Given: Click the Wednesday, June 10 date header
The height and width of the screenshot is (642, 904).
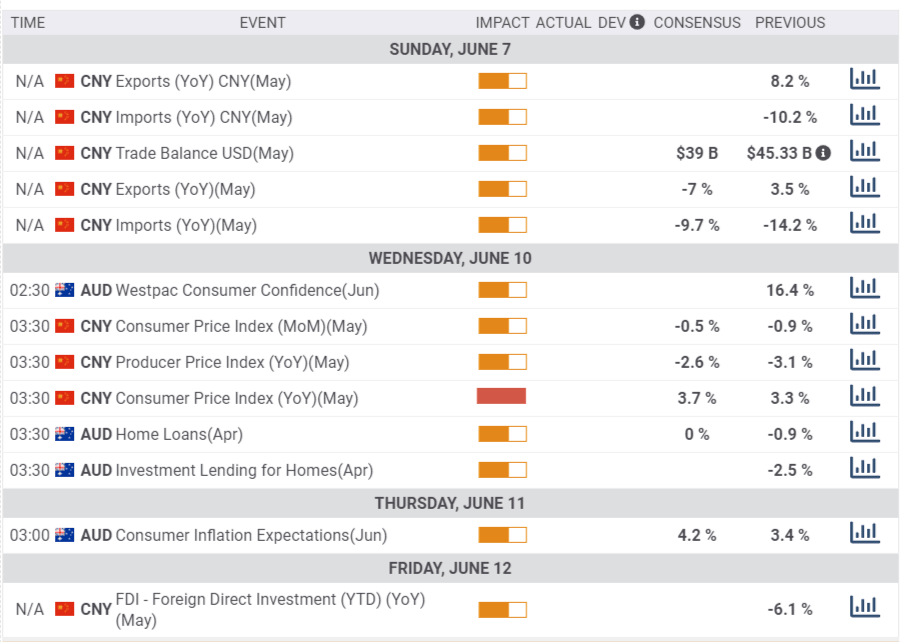Looking at the screenshot, I should click(x=450, y=258).
